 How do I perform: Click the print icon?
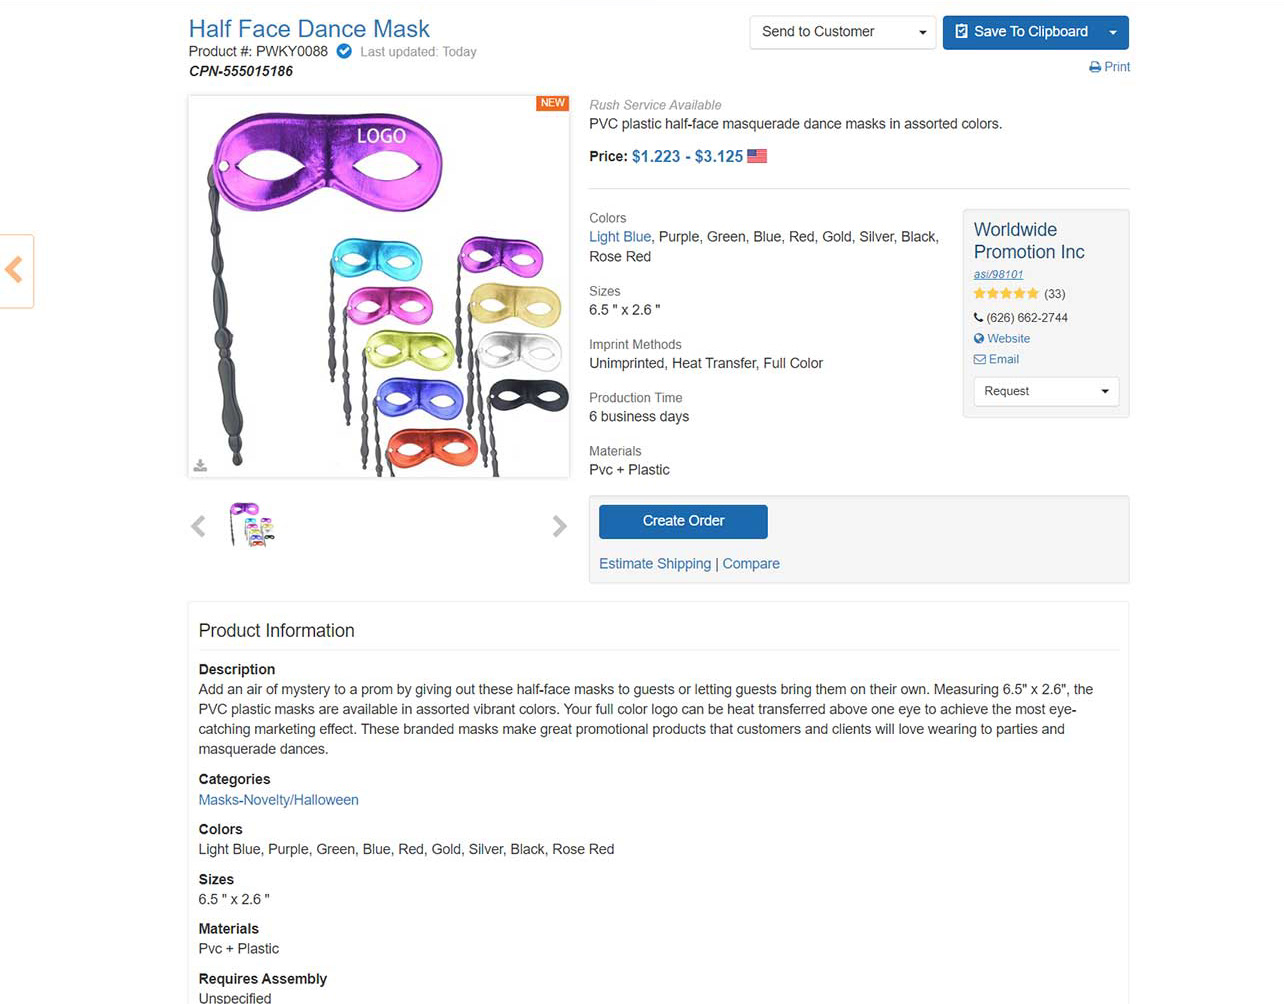click(x=1095, y=67)
